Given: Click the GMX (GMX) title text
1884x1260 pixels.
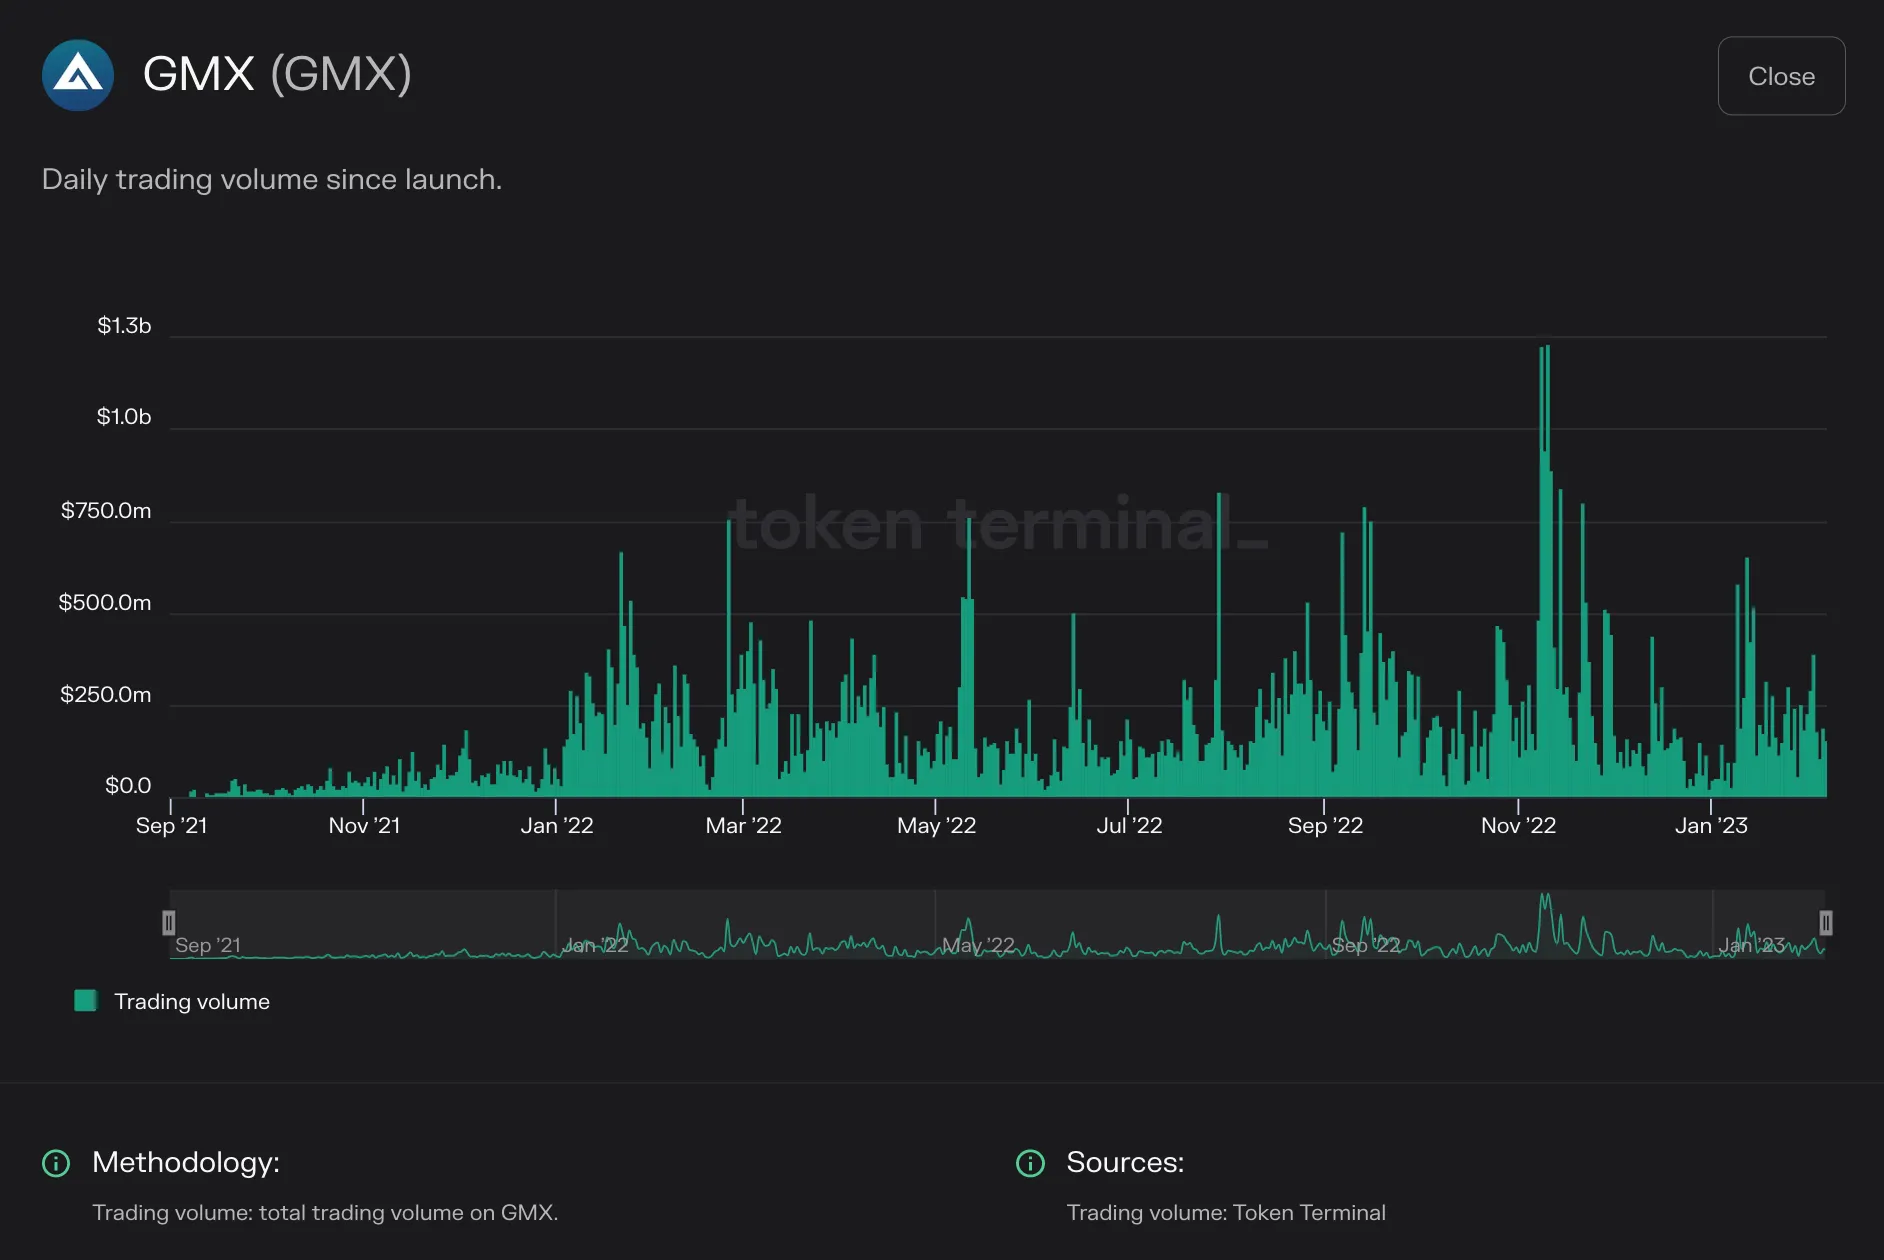Looking at the screenshot, I should click(277, 74).
